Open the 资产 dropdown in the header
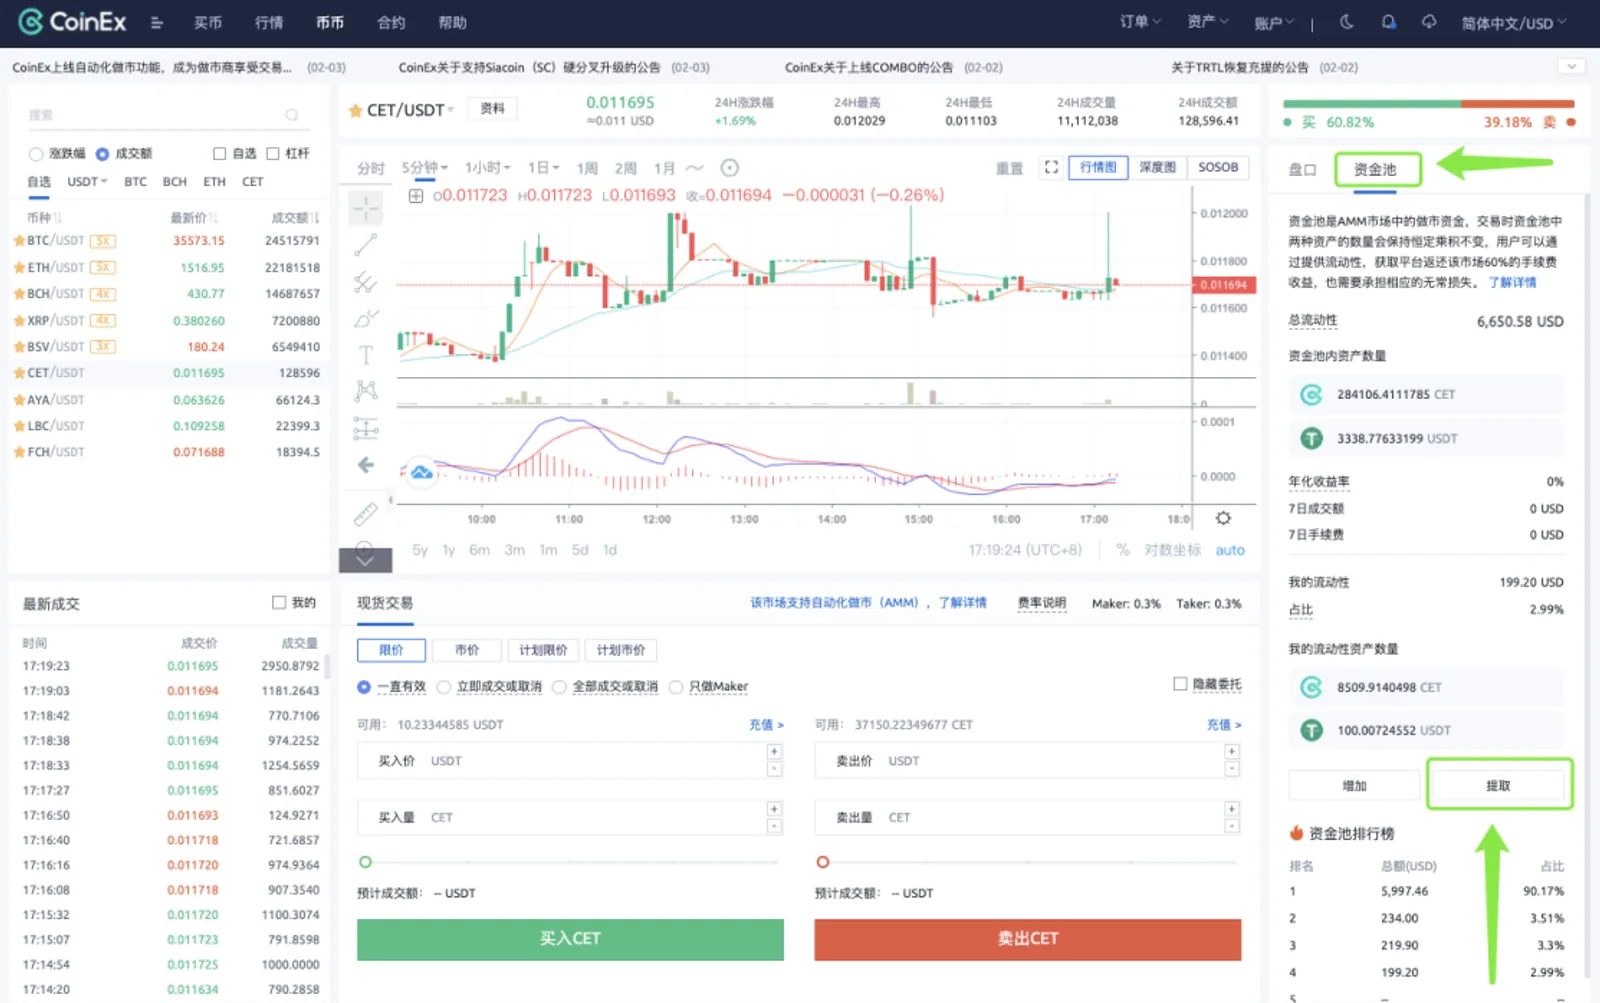Image resolution: width=1600 pixels, height=1003 pixels. tap(1208, 22)
